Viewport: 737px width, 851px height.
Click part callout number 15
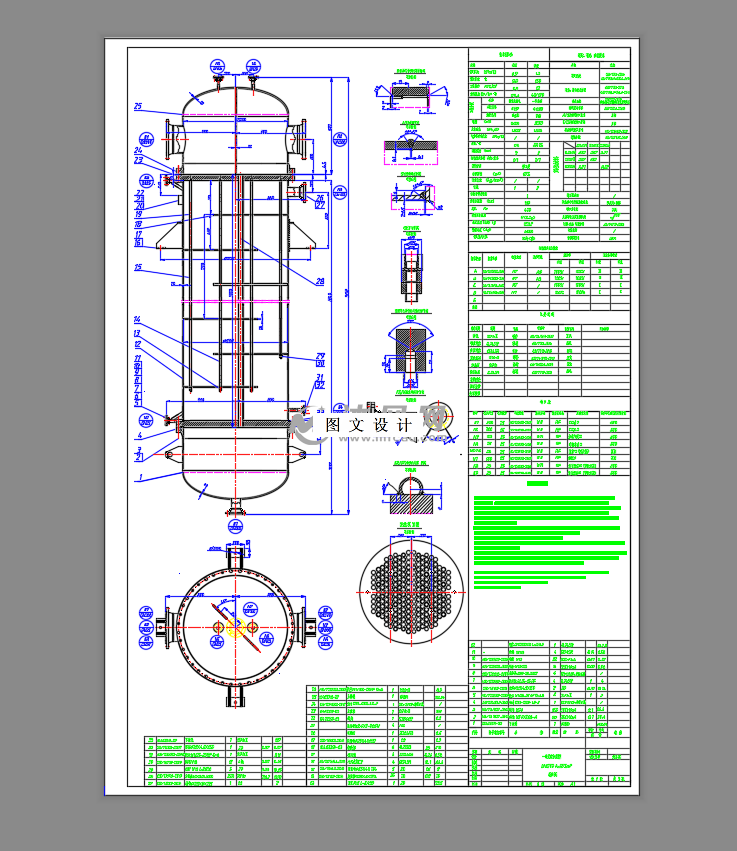coord(138,267)
